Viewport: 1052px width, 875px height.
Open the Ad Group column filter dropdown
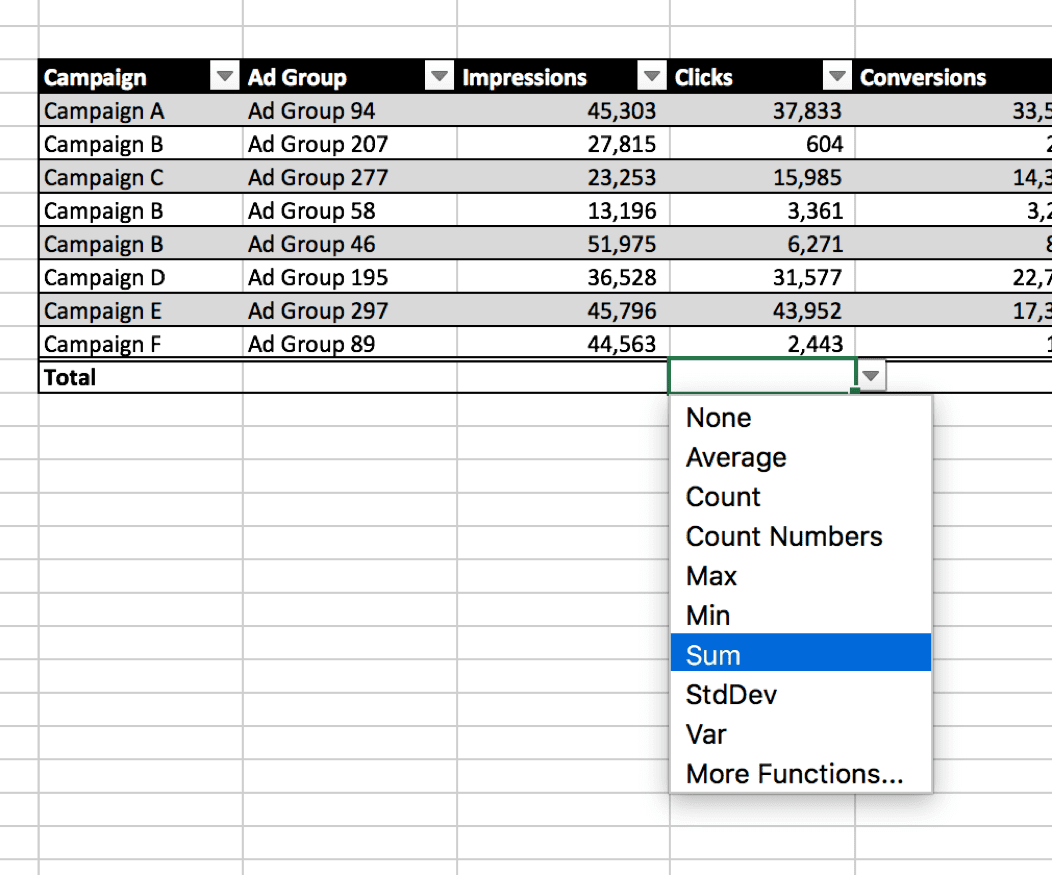439,75
